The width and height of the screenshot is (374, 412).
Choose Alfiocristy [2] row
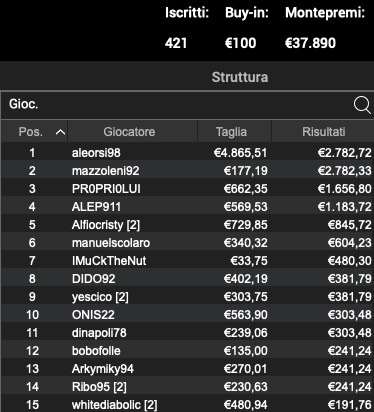pos(187,225)
